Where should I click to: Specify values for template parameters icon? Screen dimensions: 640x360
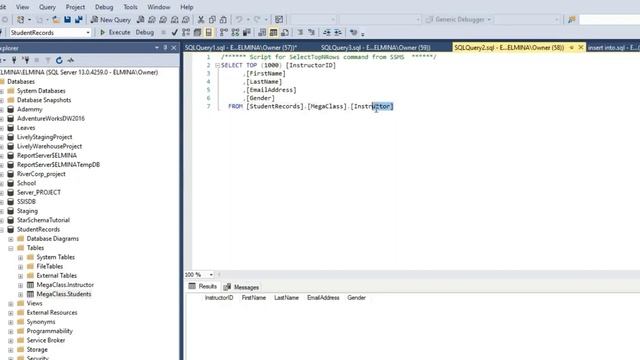coord(353,32)
